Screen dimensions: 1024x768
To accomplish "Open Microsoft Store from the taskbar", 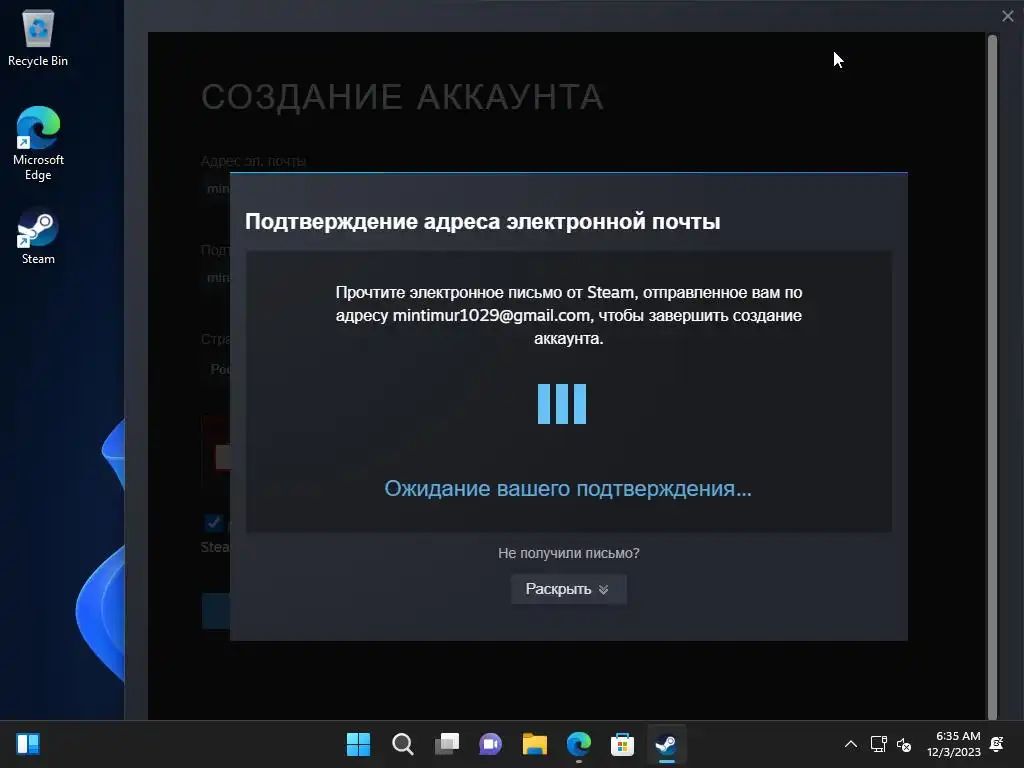I will (x=622, y=744).
